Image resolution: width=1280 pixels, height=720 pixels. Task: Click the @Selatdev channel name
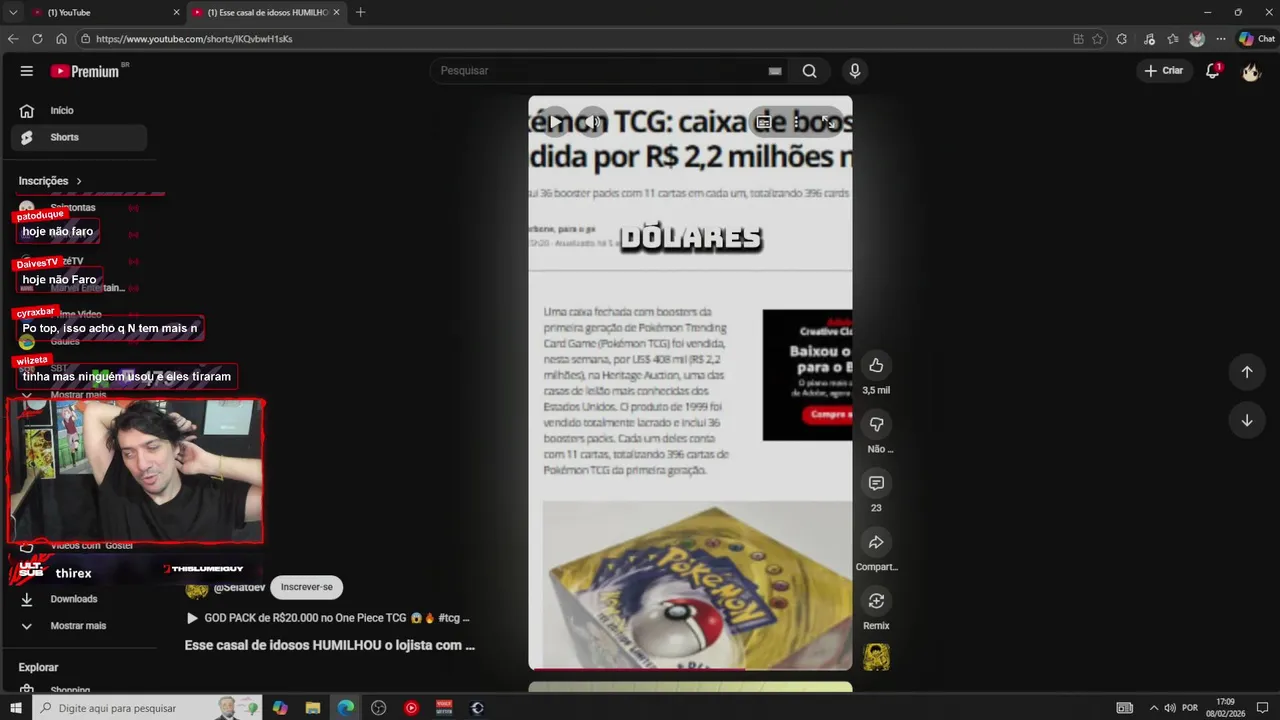click(x=239, y=588)
